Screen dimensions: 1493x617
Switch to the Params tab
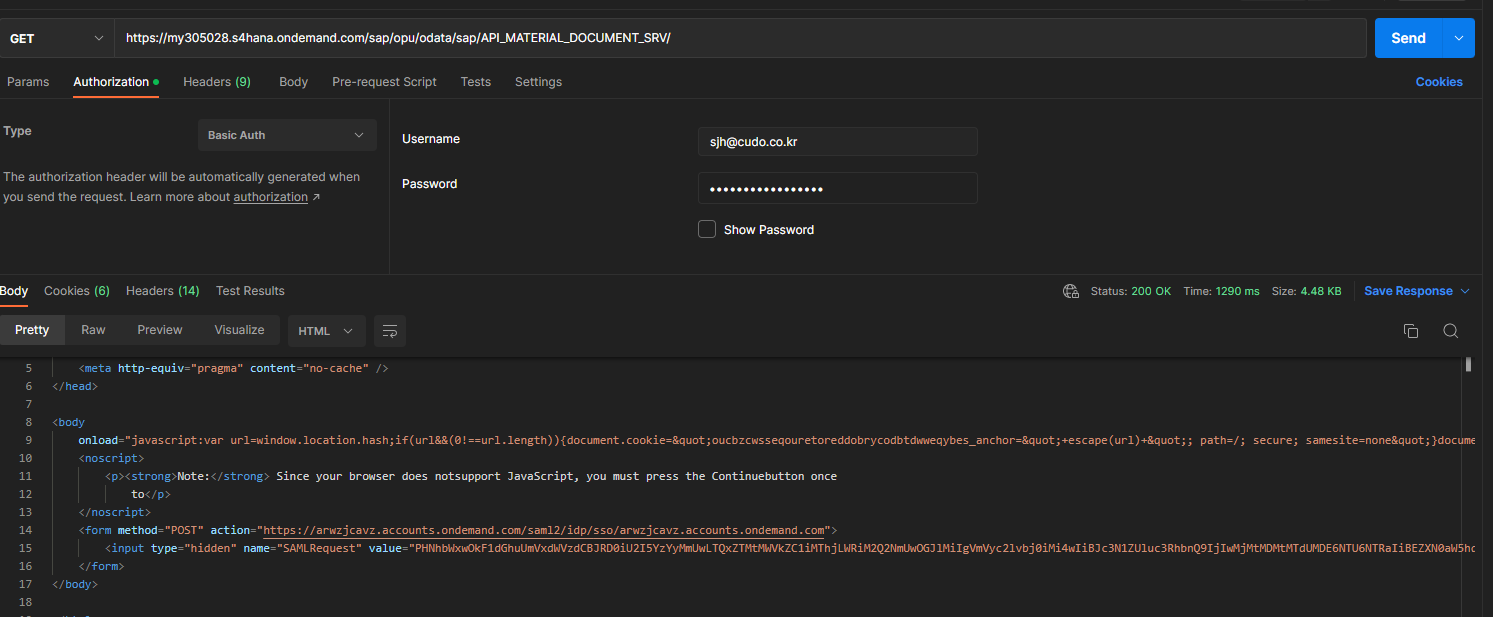click(x=28, y=82)
